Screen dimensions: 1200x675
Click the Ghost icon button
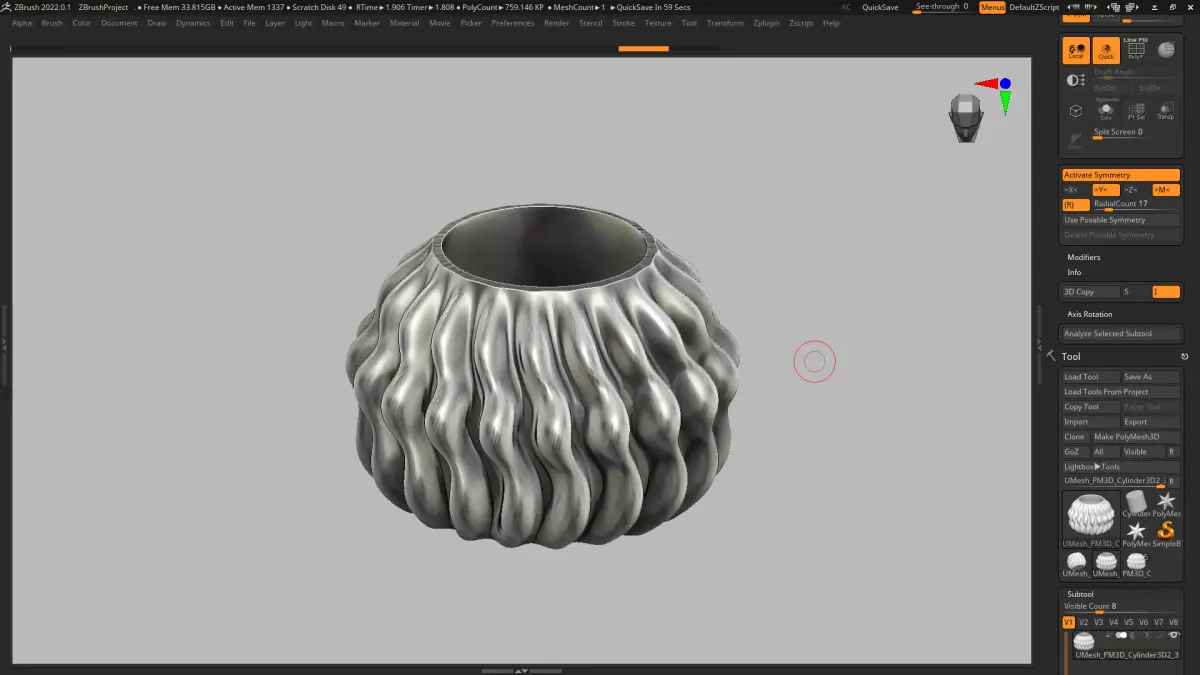[1076, 140]
